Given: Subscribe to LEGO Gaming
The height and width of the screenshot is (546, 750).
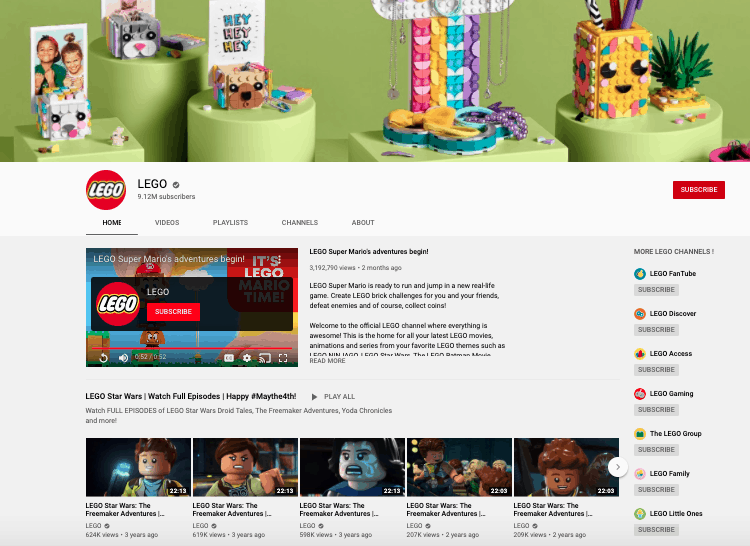Looking at the screenshot, I should click(656, 410).
